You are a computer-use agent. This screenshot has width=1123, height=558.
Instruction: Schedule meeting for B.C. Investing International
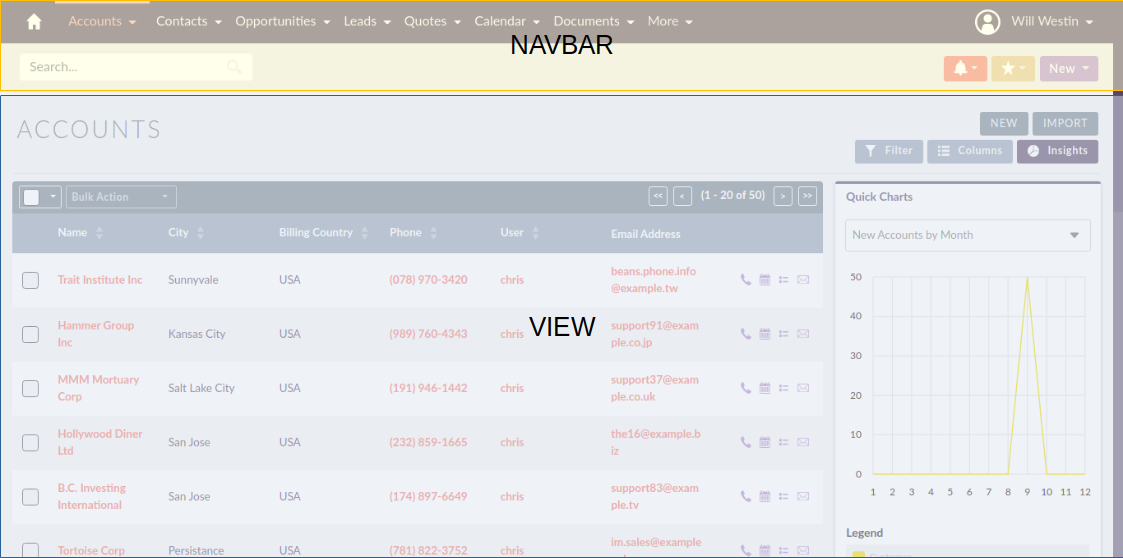[x=764, y=496]
